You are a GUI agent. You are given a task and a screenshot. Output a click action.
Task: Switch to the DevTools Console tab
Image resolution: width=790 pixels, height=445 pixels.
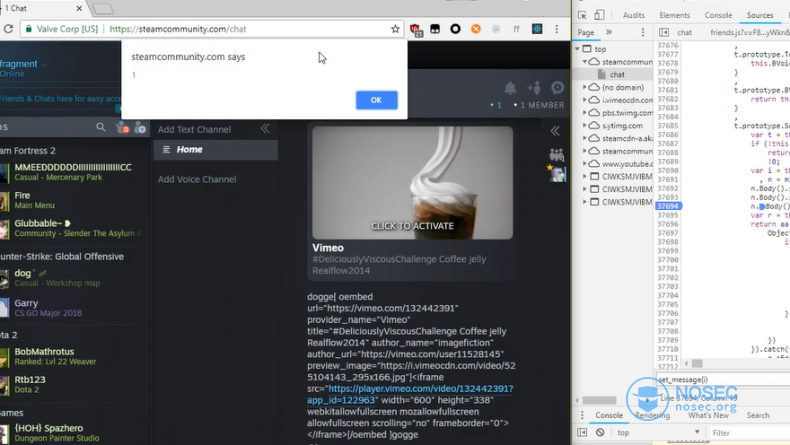click(x=718, y=15)
